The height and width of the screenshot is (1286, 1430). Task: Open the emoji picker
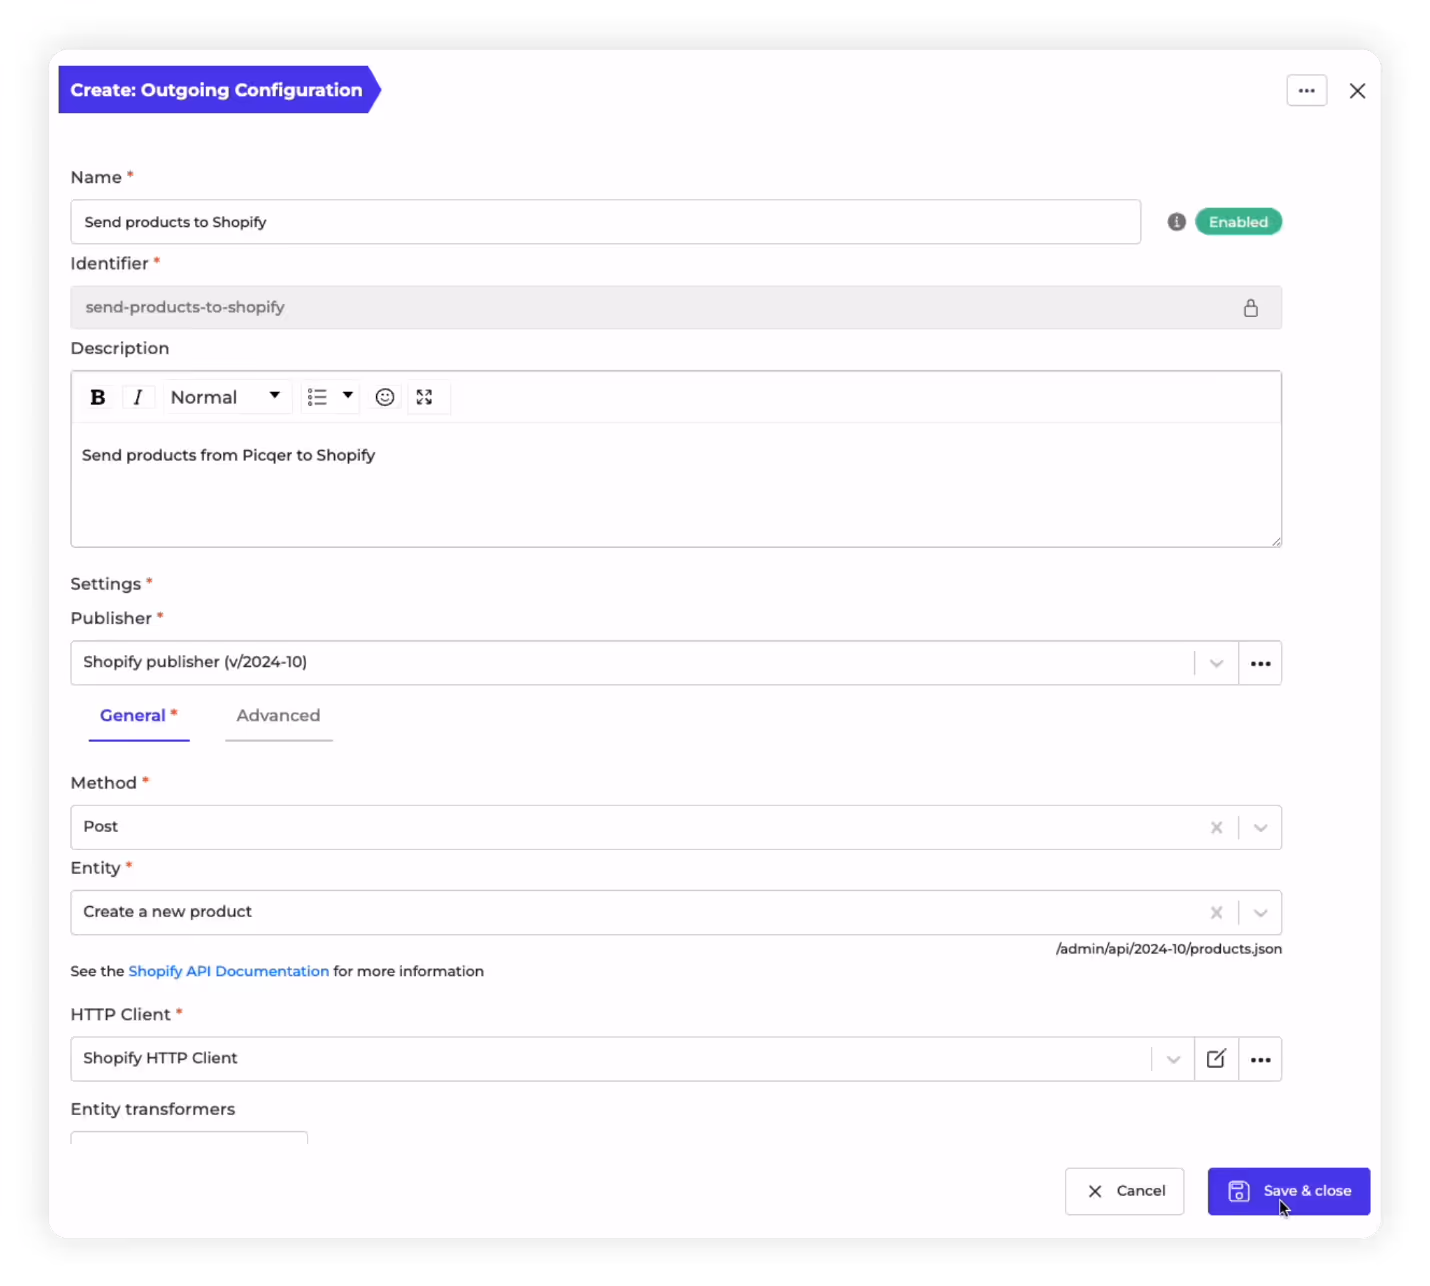click(385, 397)
